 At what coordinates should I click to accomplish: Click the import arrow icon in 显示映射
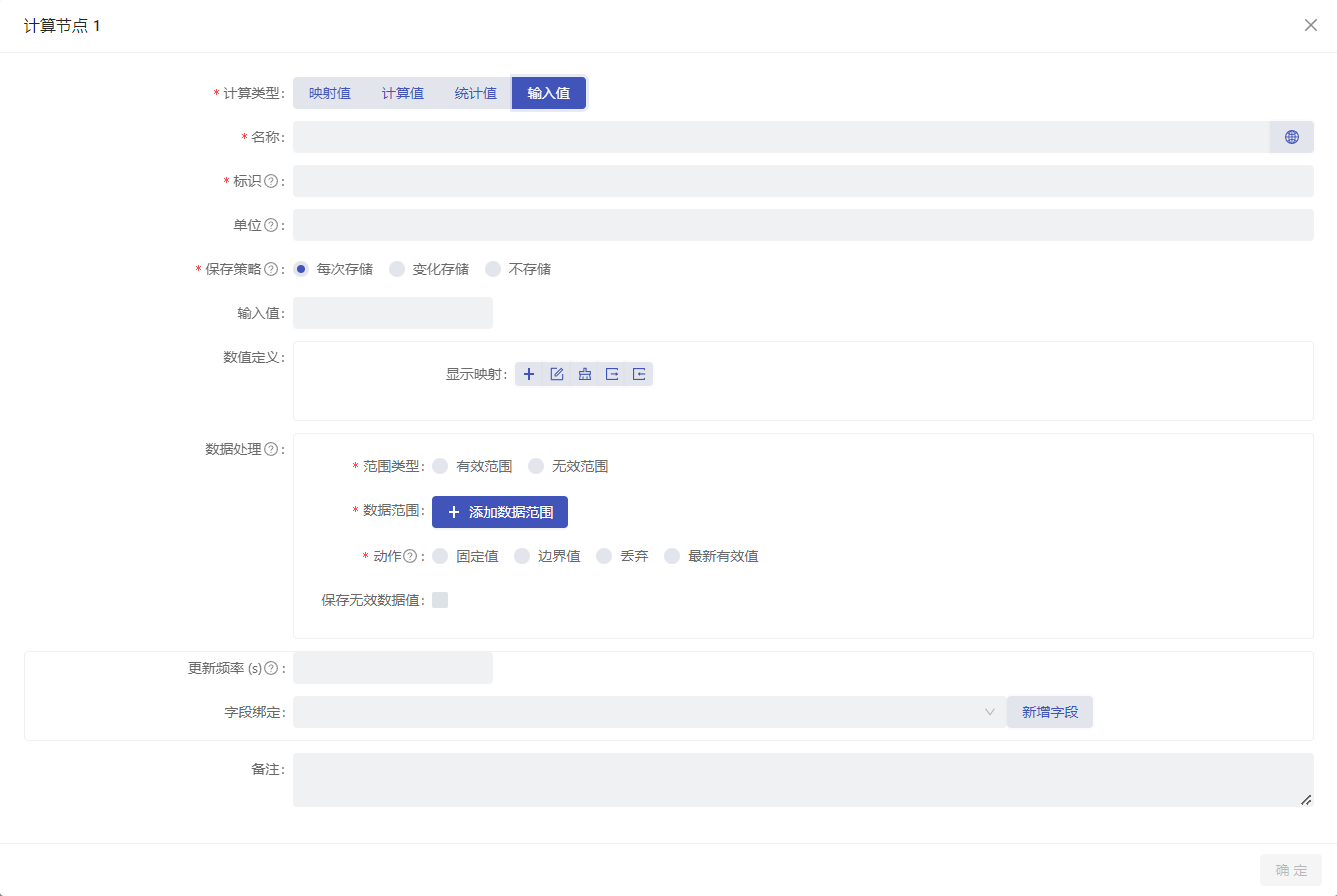(639, 374)
